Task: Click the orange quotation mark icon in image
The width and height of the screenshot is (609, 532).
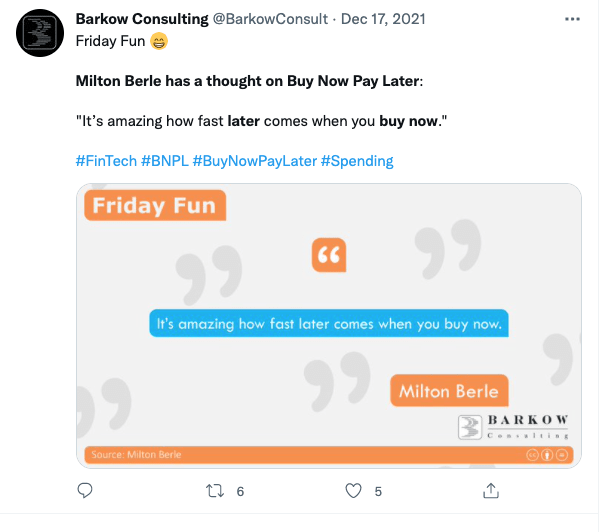Action: pyautogui.click(x=328, y=255)
